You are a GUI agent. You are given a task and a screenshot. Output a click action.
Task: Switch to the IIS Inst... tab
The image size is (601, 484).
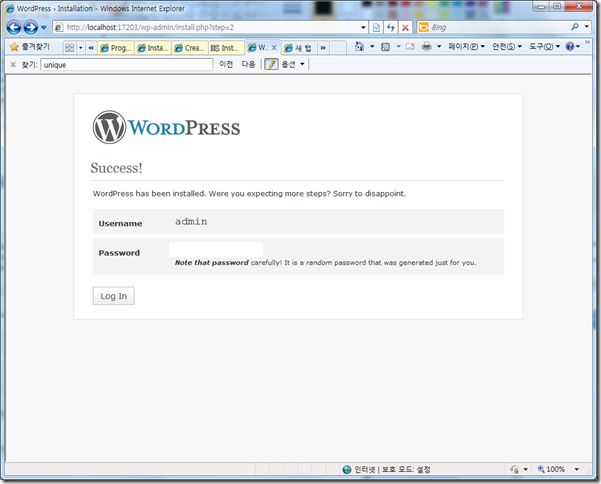coord(227,48)
